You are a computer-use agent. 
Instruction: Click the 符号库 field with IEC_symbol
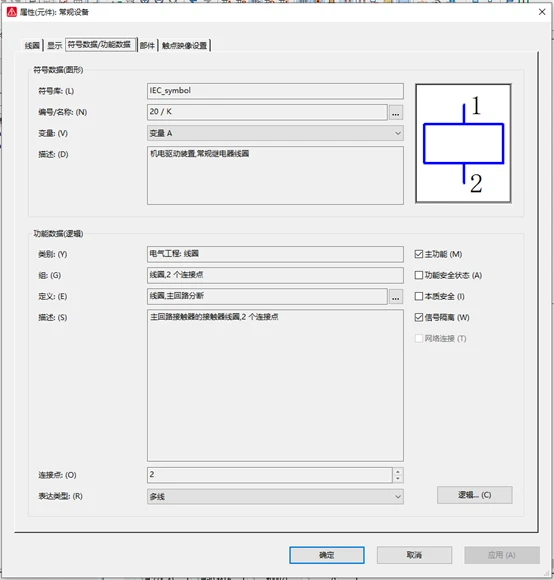[x=275, y=91]
